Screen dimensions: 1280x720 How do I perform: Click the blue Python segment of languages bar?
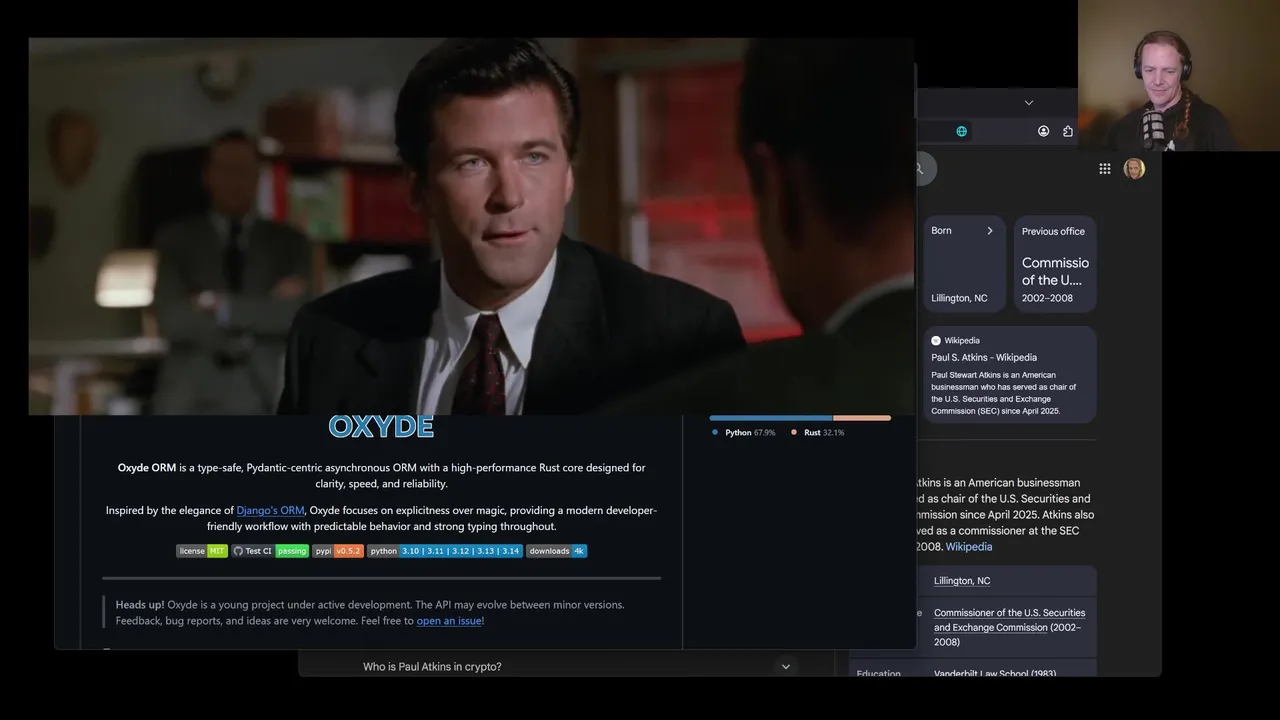771,418
